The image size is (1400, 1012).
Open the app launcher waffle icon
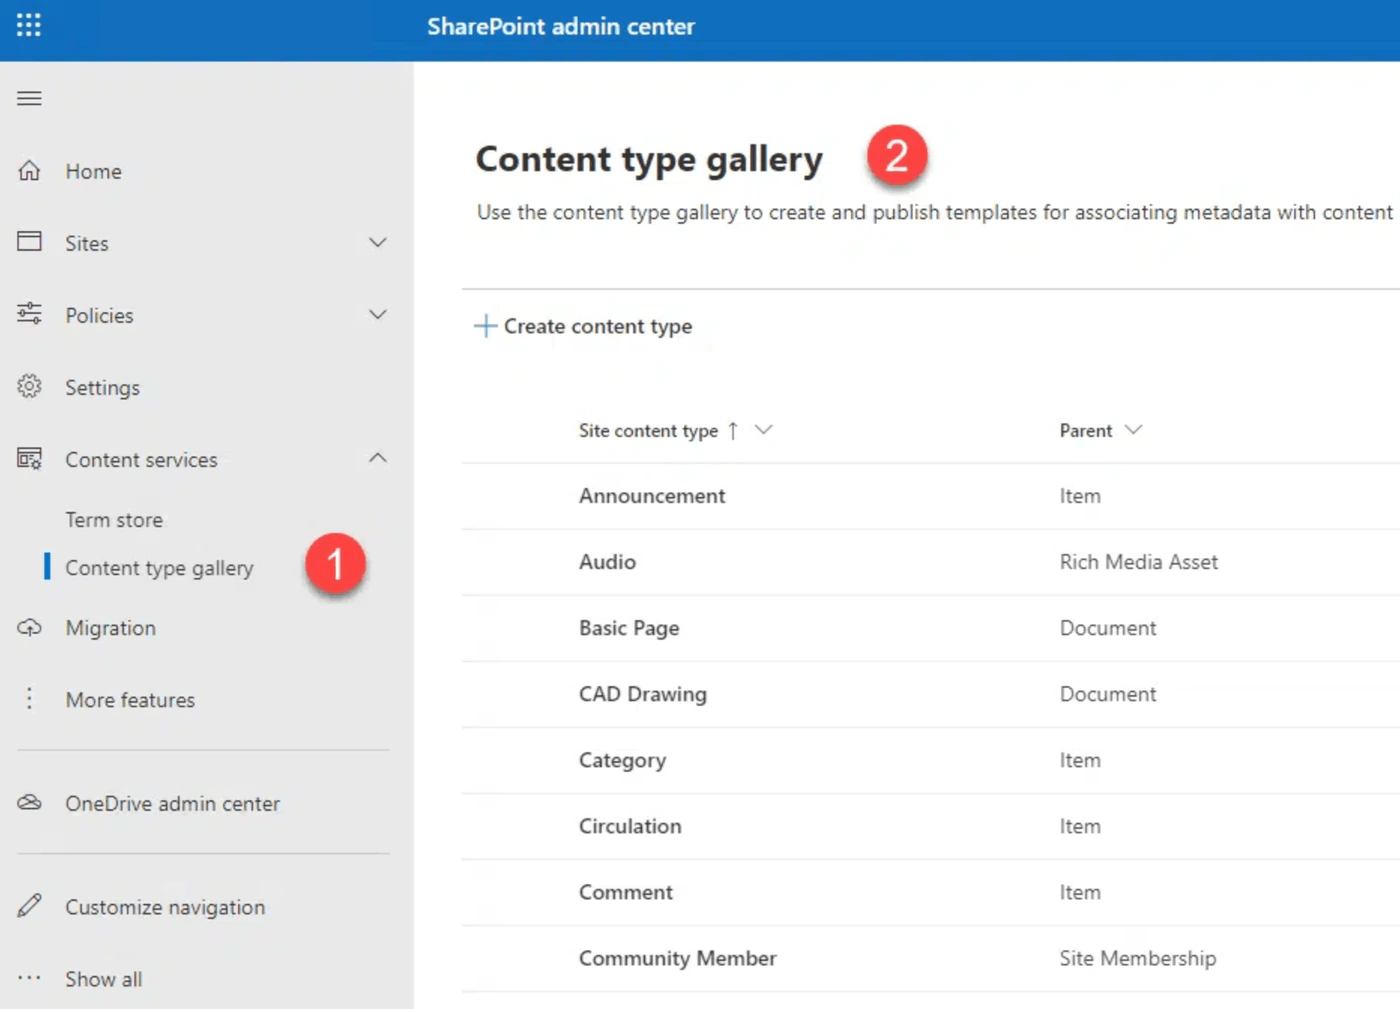(29, 25)
